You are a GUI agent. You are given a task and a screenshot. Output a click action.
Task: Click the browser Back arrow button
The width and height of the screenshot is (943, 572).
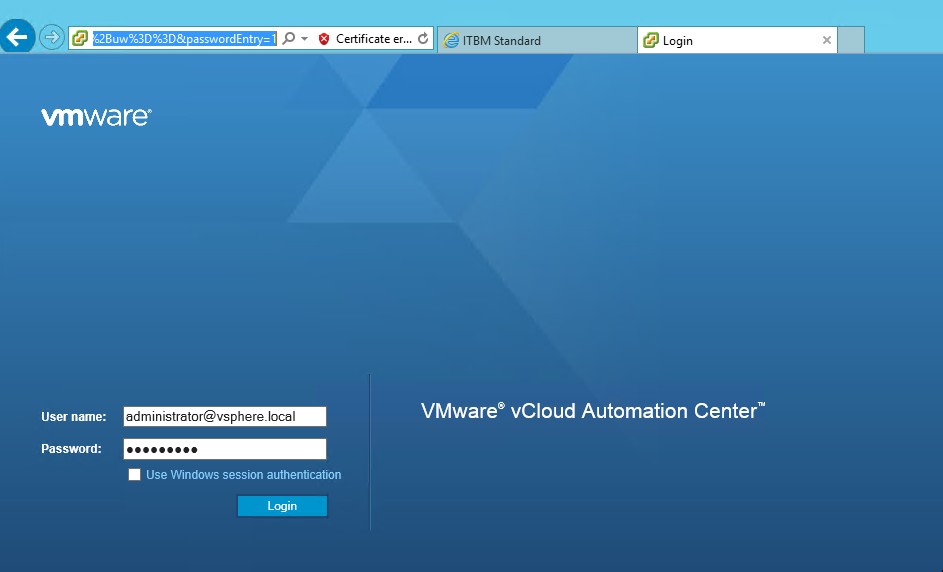(17, 38)
